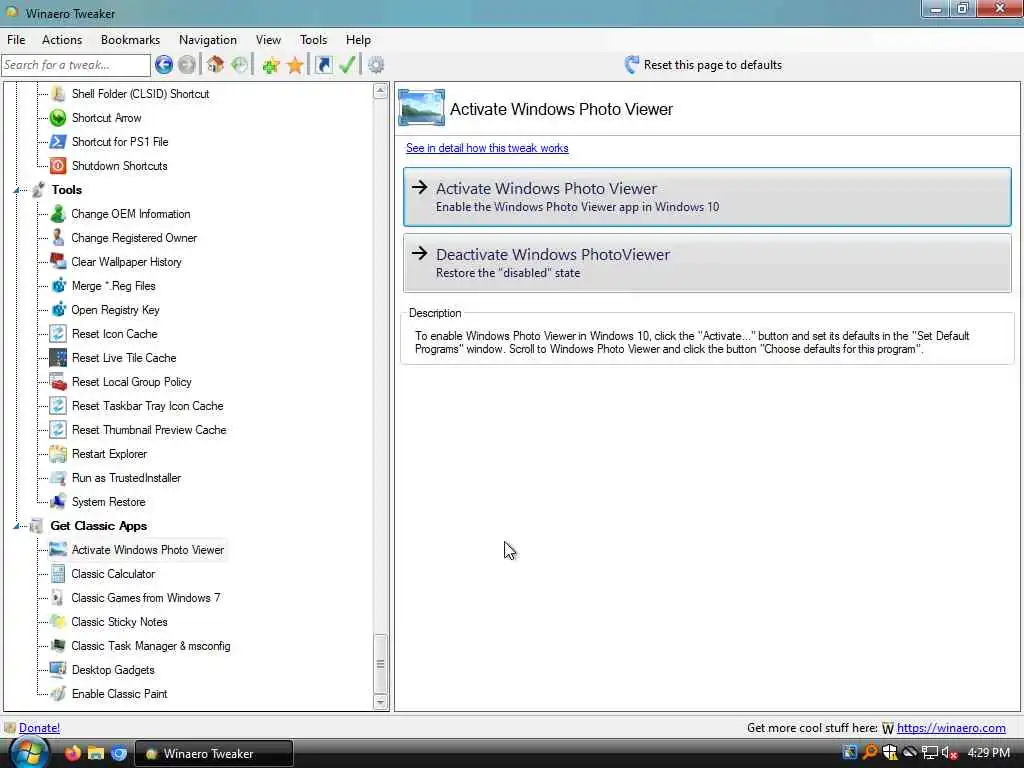The height and width of the screenshot is (768, 1024).
Task: Select Classic Task Manager & msconfig
Action: coord(151,646)
